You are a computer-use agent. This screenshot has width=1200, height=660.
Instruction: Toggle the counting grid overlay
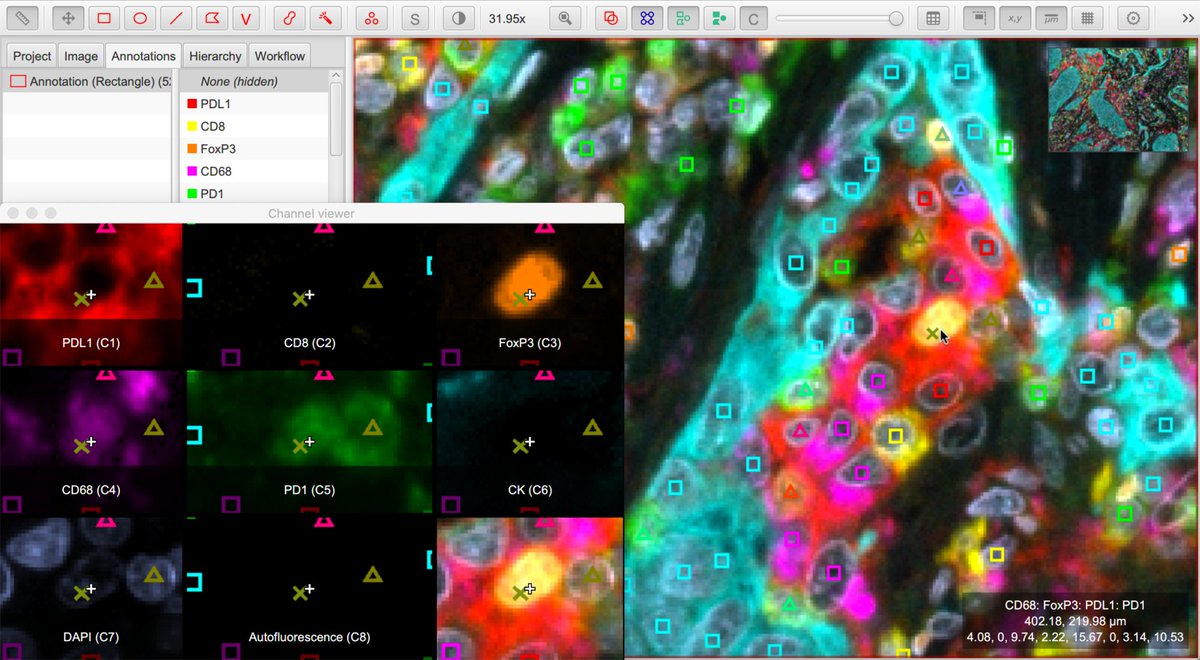(1087, 17)
